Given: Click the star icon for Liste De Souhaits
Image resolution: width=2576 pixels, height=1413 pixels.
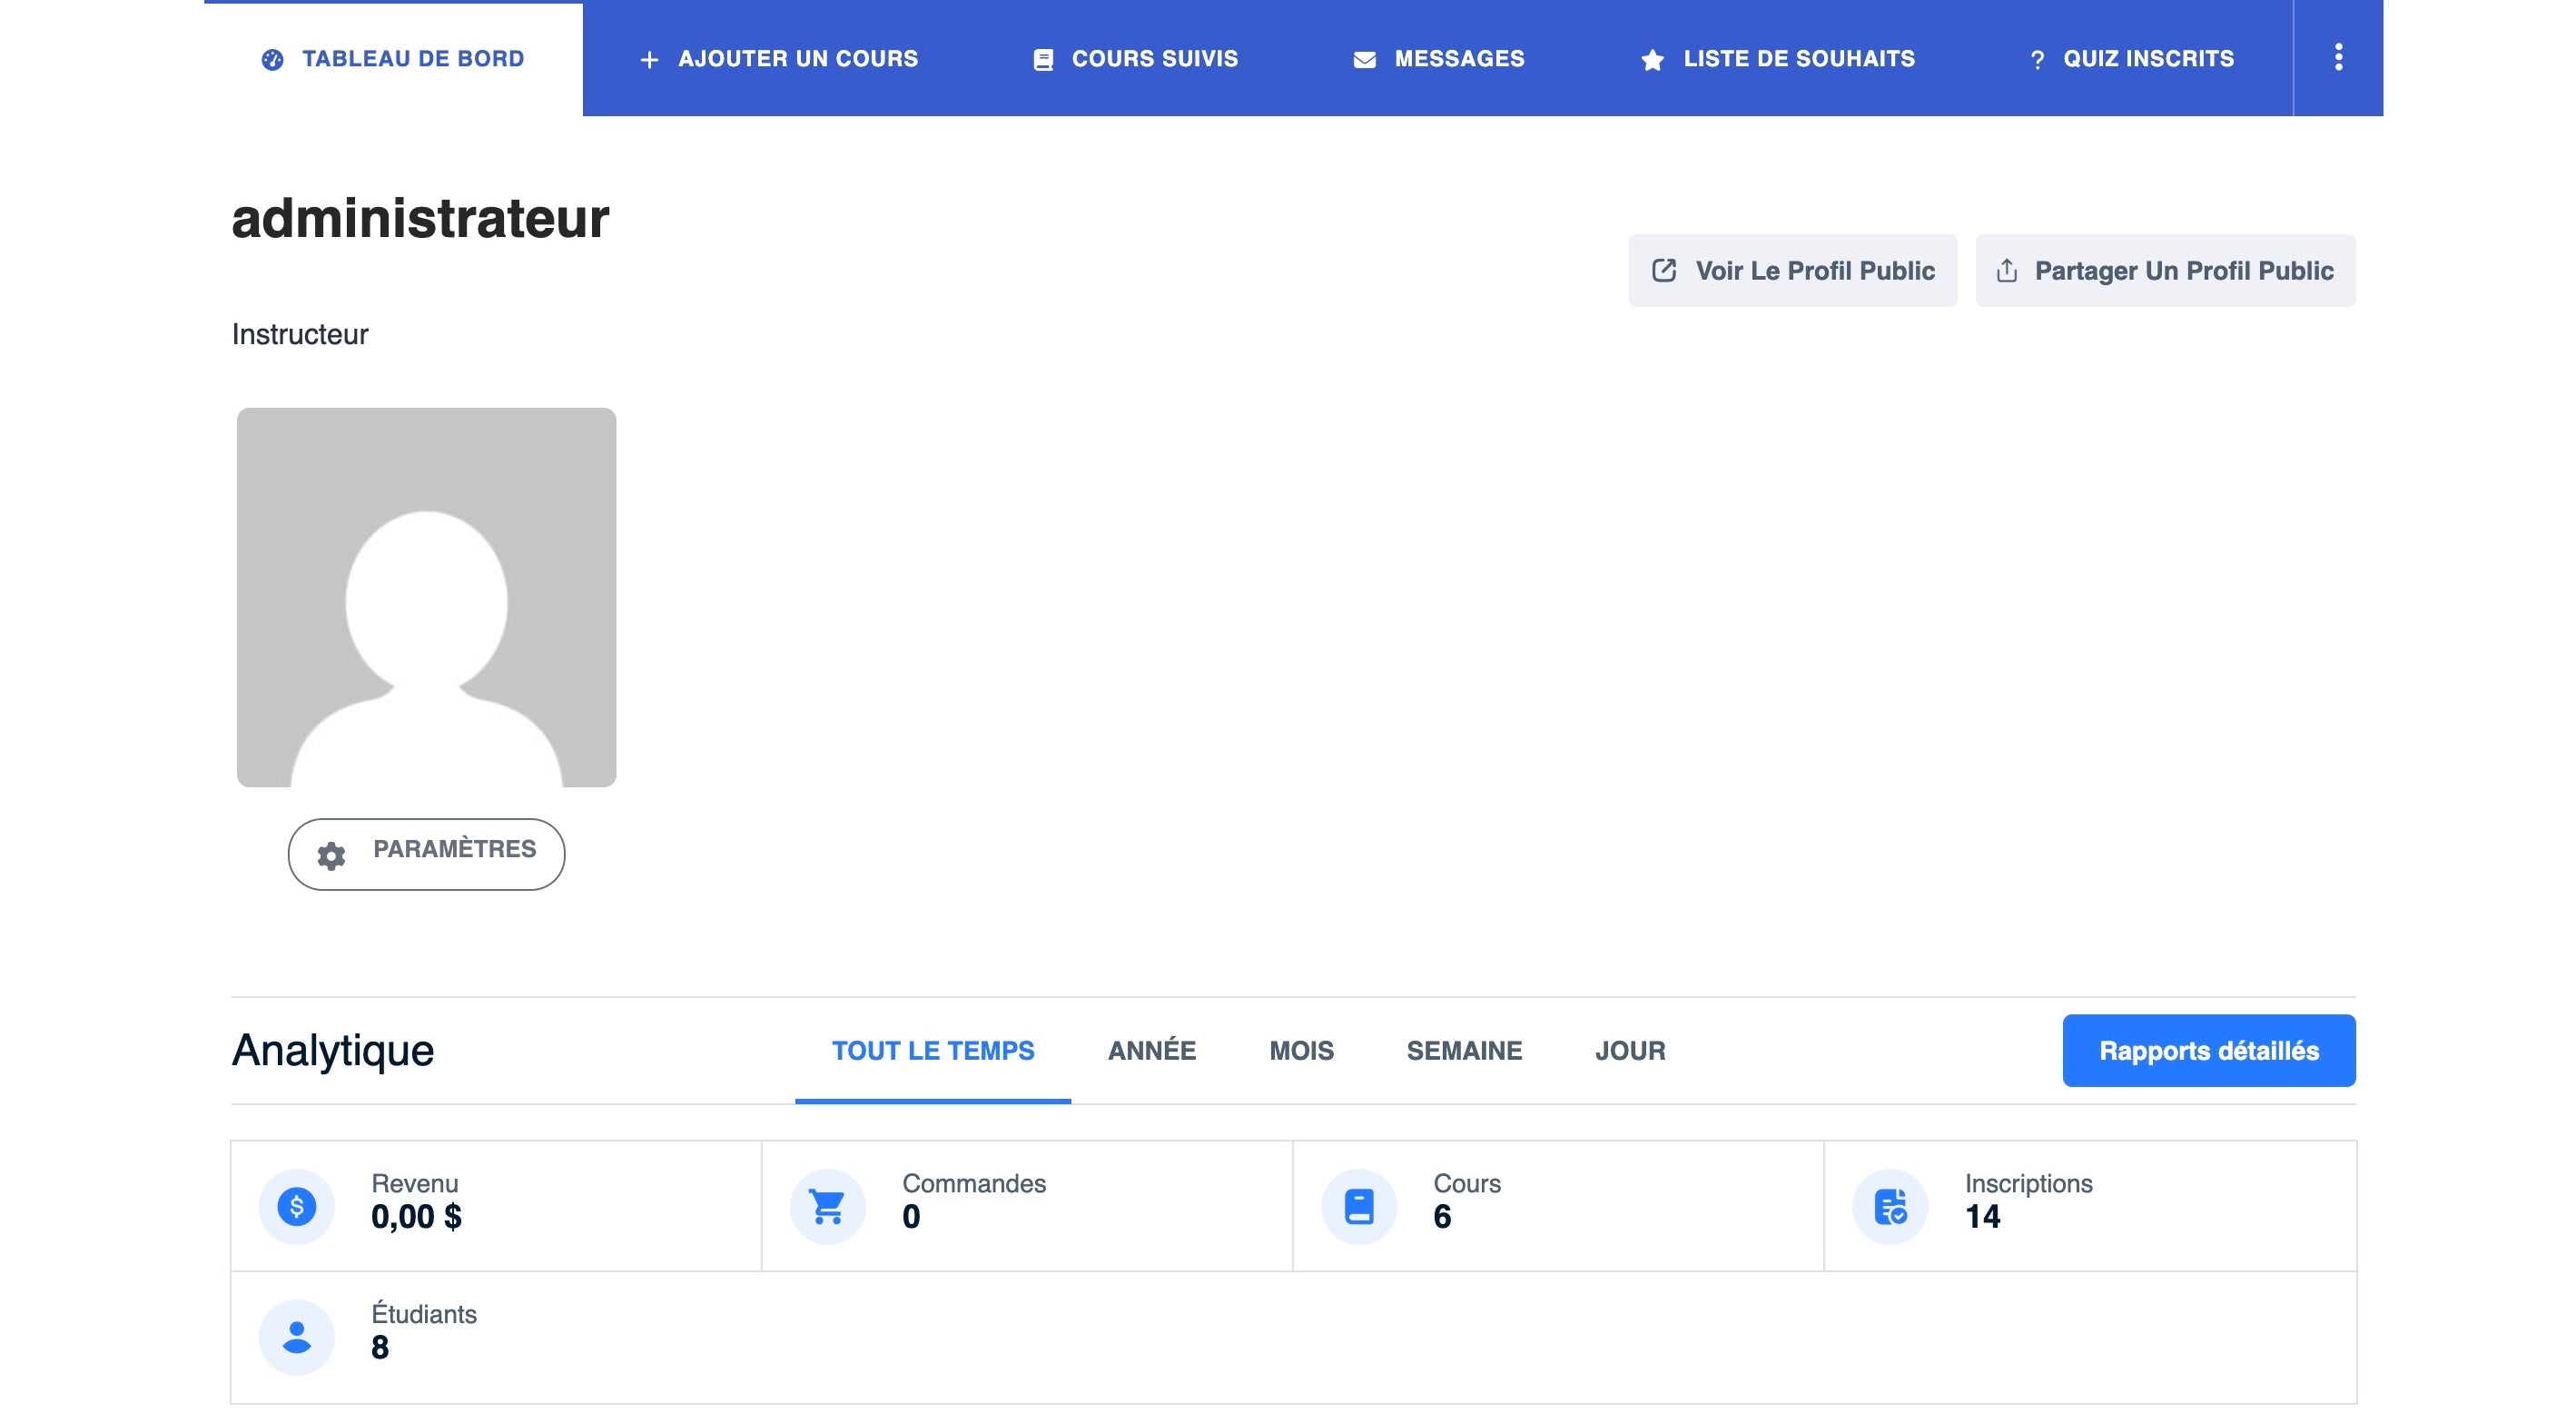Looking at the screenshot, I should pyautogui.click(x=1652, y=58).
